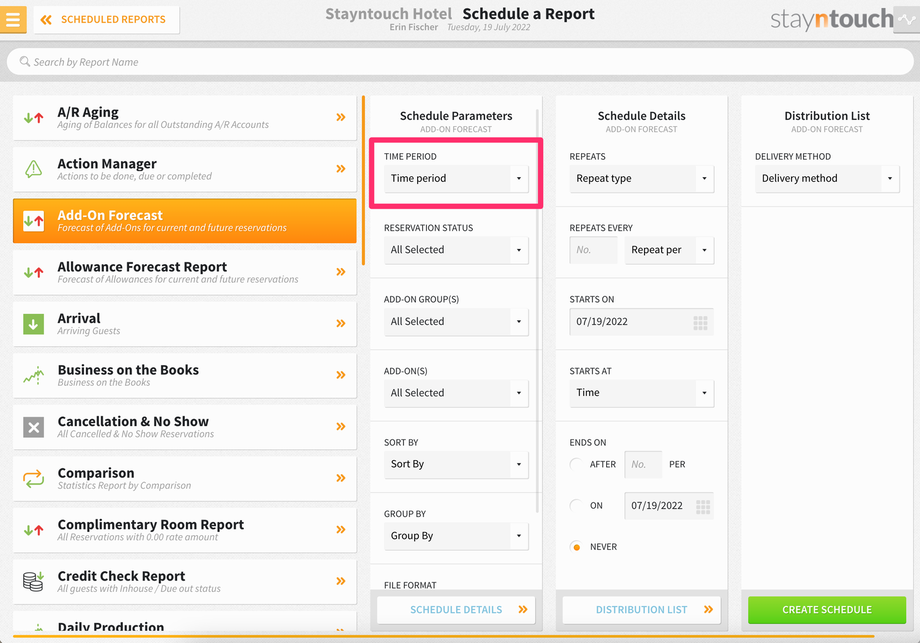The image size is (920, 643).
Task: Open the Delivery method dropdown
Action: [x=827, y=178]
